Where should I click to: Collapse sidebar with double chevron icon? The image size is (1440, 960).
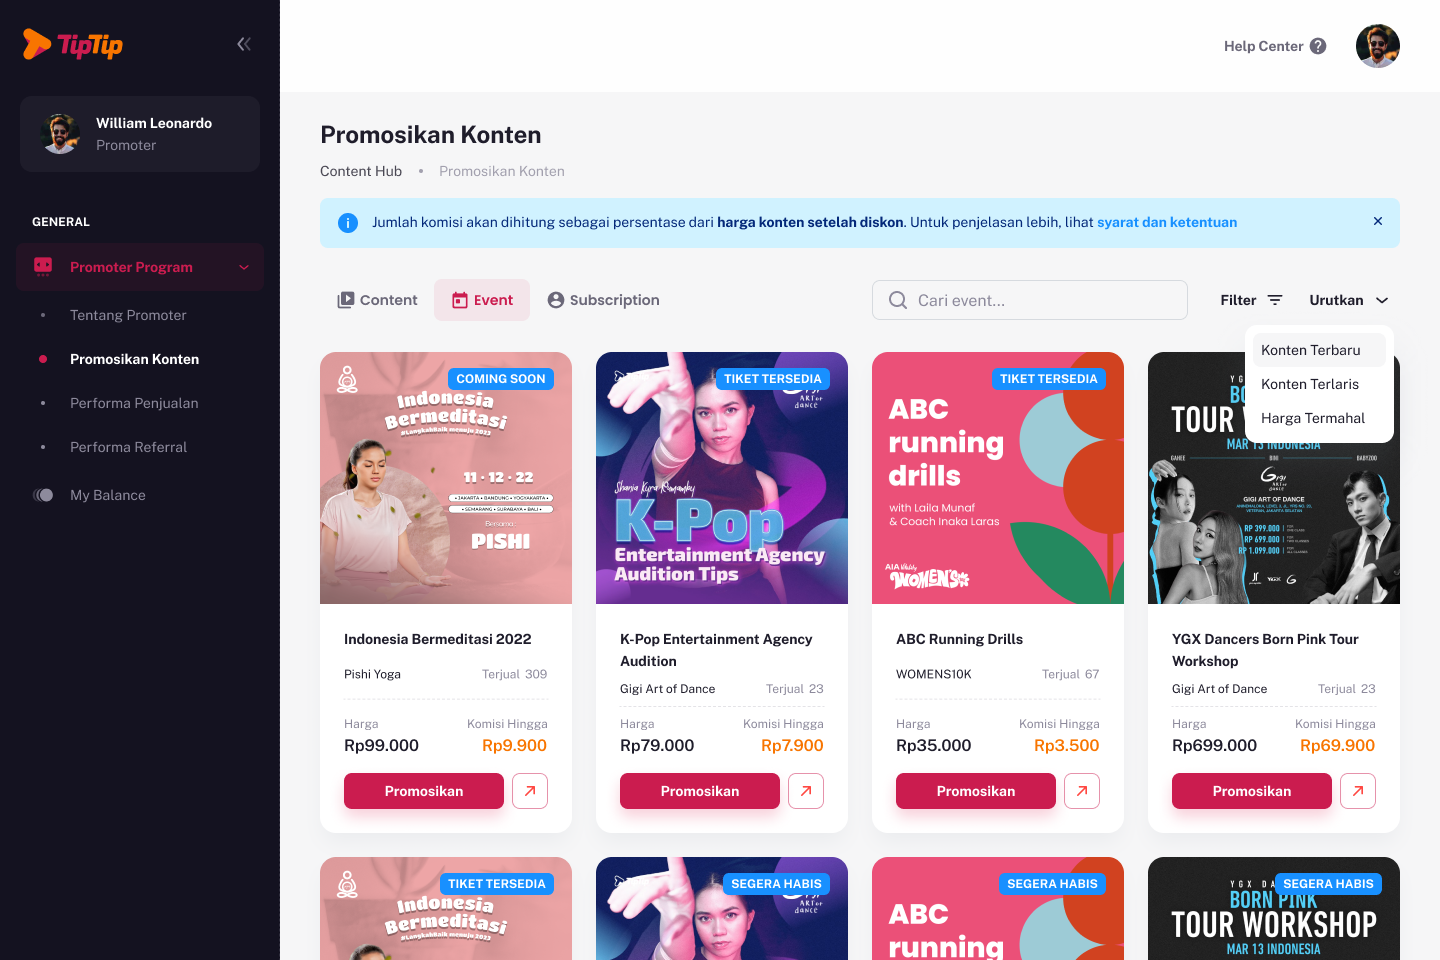[244, 44]
